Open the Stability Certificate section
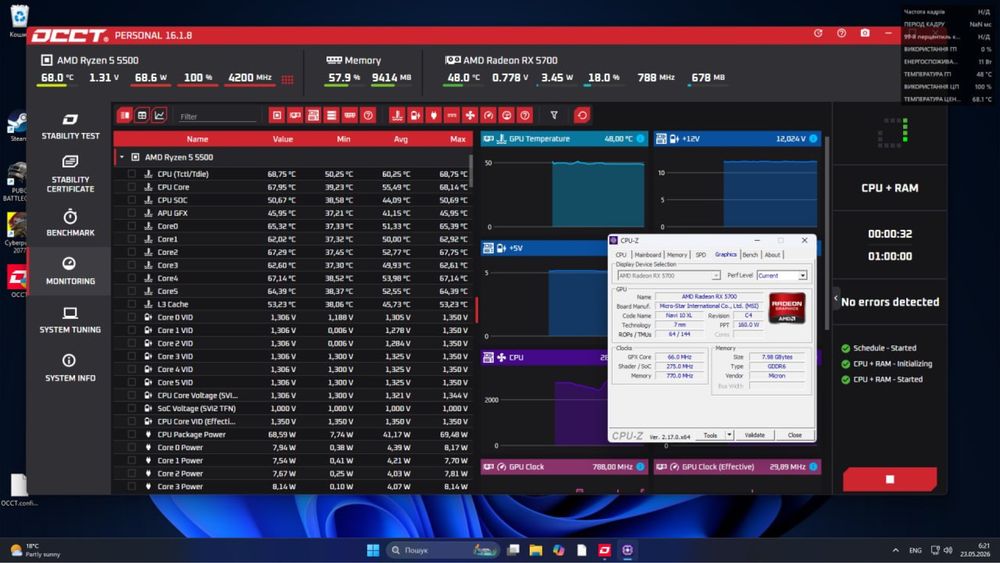Viewport: 1000px width, 563px height. [x=70, y=173]
